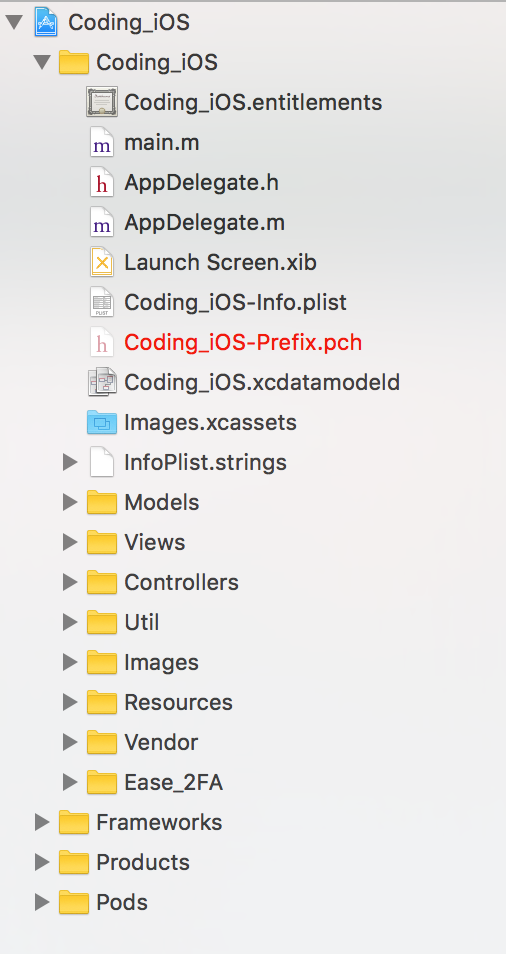This screenshot has height=954, width=506.
Task: Collapse the top-level Coding_iOS project
Action: pos(14,23)
